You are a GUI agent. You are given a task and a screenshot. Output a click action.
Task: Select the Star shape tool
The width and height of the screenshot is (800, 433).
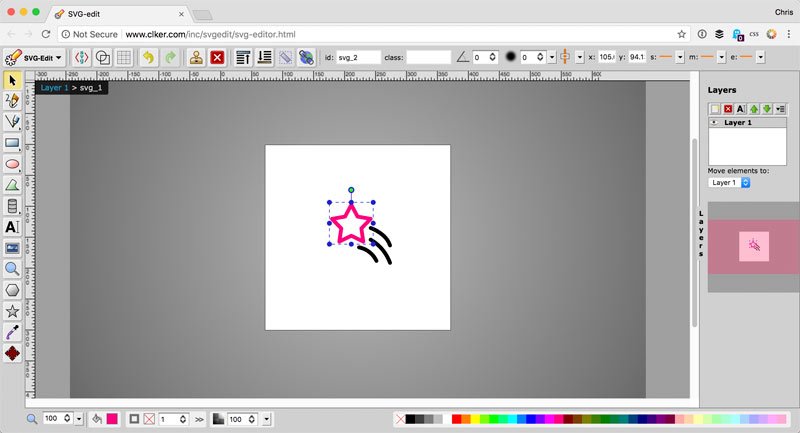click(x=12, y=311)
